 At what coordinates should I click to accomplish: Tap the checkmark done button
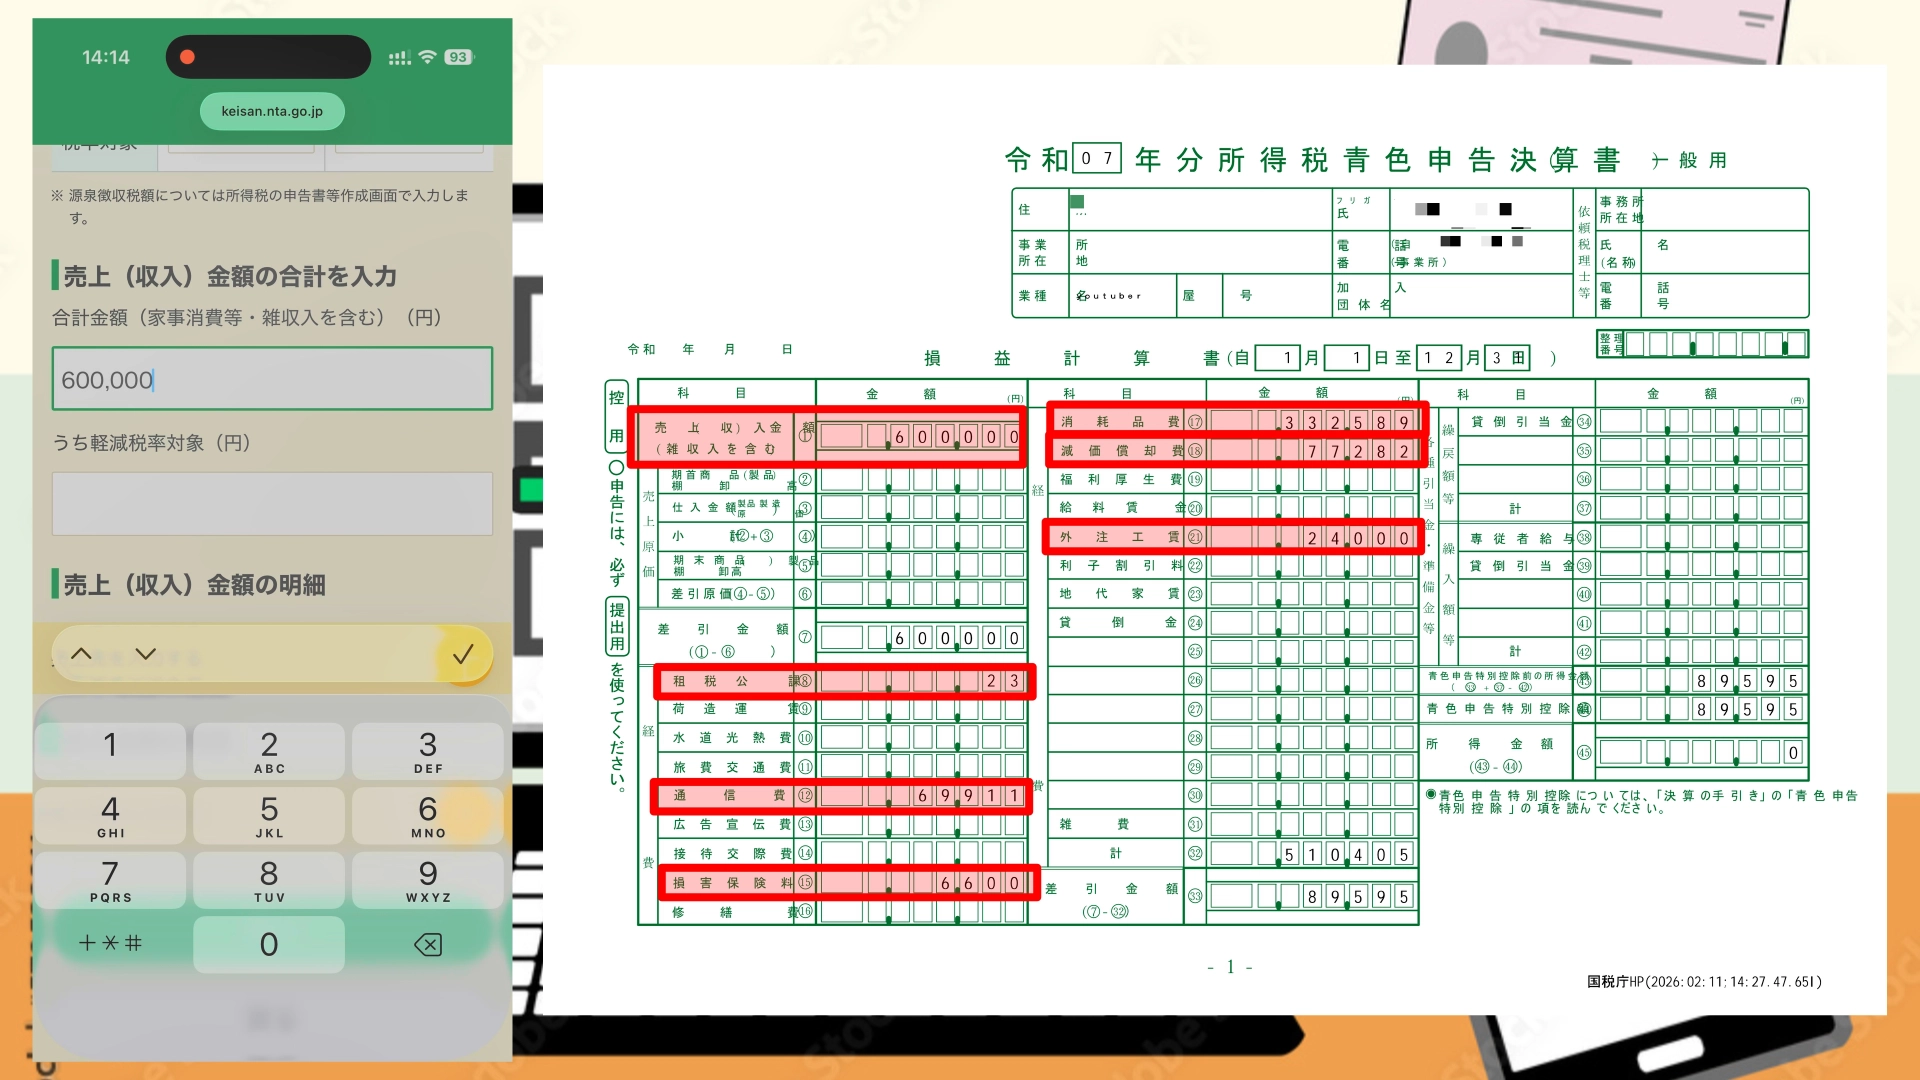tap(463, 655)
